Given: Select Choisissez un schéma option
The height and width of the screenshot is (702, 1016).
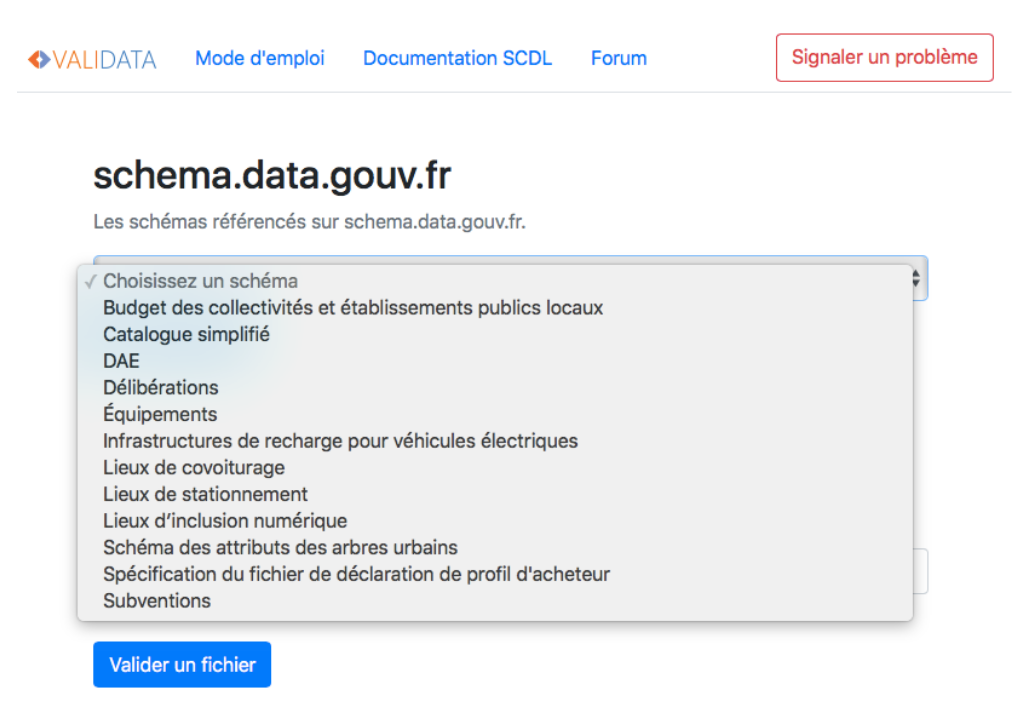Looking at the screenshot, I should [495, 281].
